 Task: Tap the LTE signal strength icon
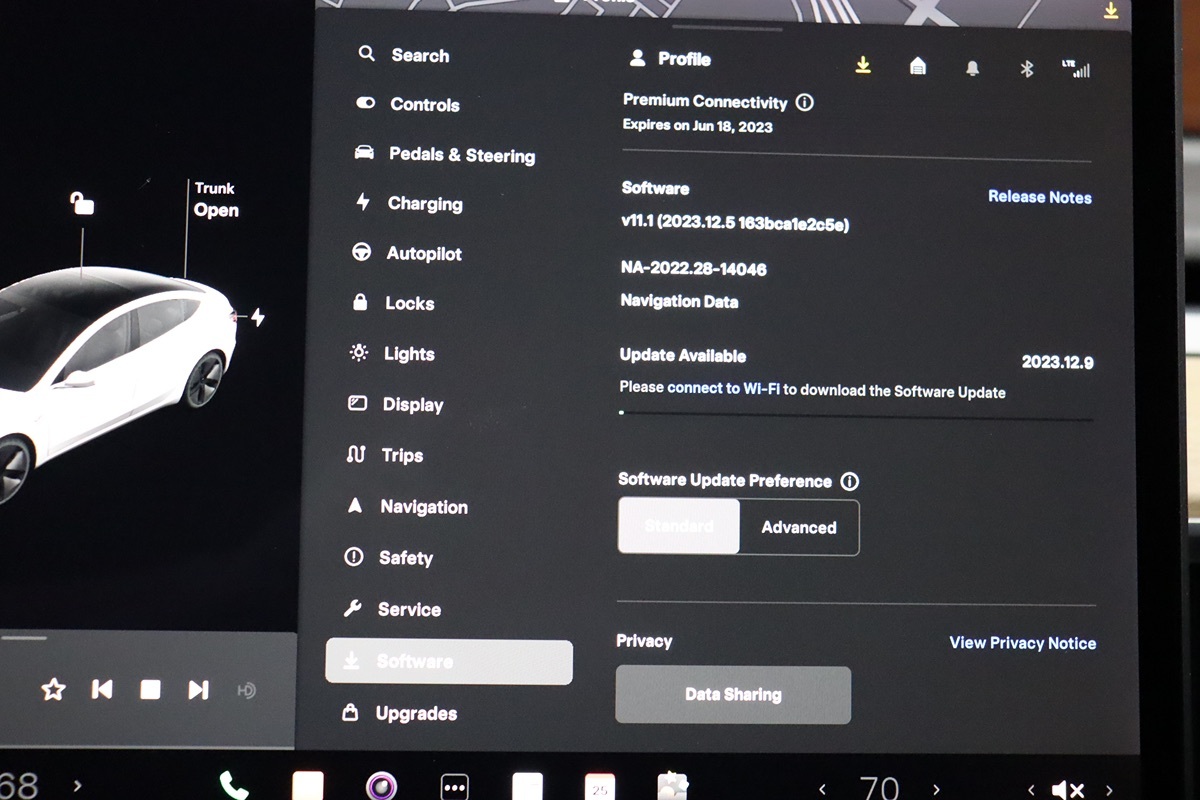pyautogui.click(x=1076, y=68)
